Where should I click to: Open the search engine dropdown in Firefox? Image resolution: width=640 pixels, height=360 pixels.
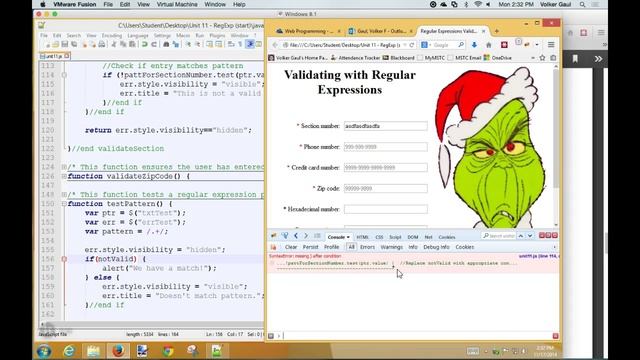[x=430, y=45]
